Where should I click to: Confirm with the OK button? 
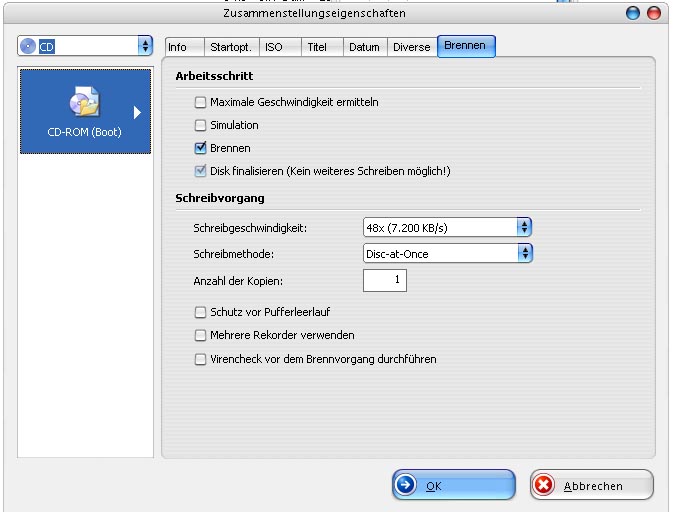[453, 485]
